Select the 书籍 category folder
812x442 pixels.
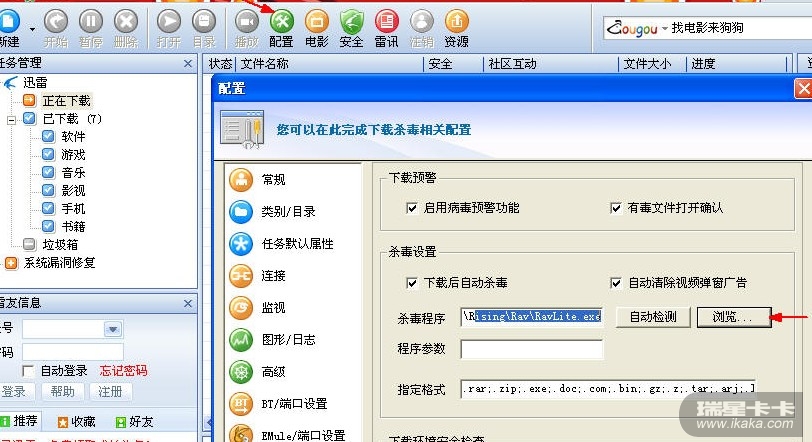(73, 226)
